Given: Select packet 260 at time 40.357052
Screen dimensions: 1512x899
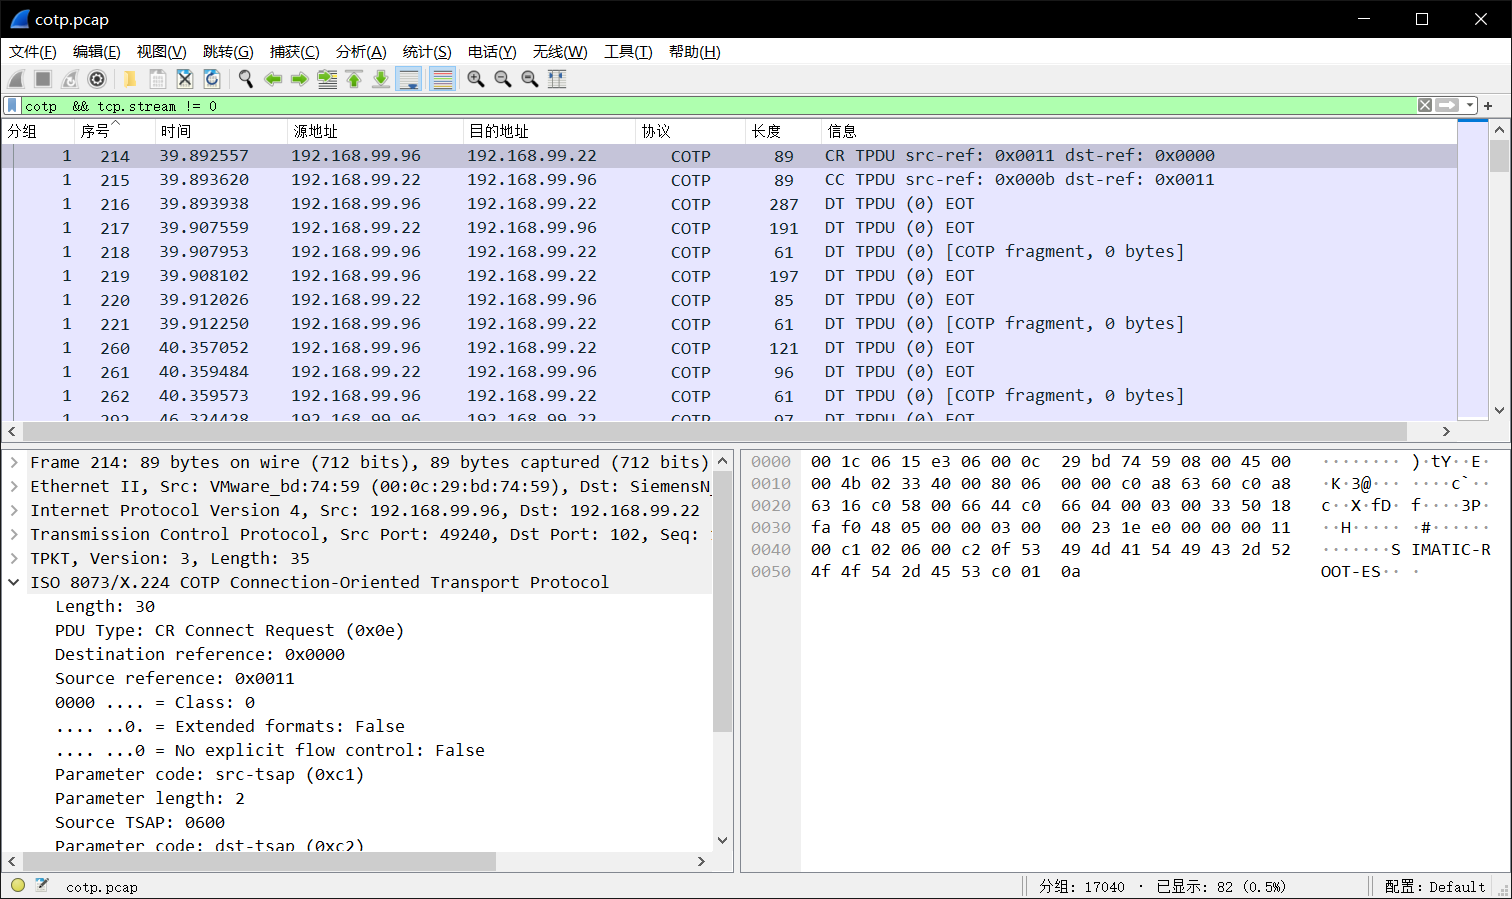Looking at the screenshot, I should pos(729,348).
